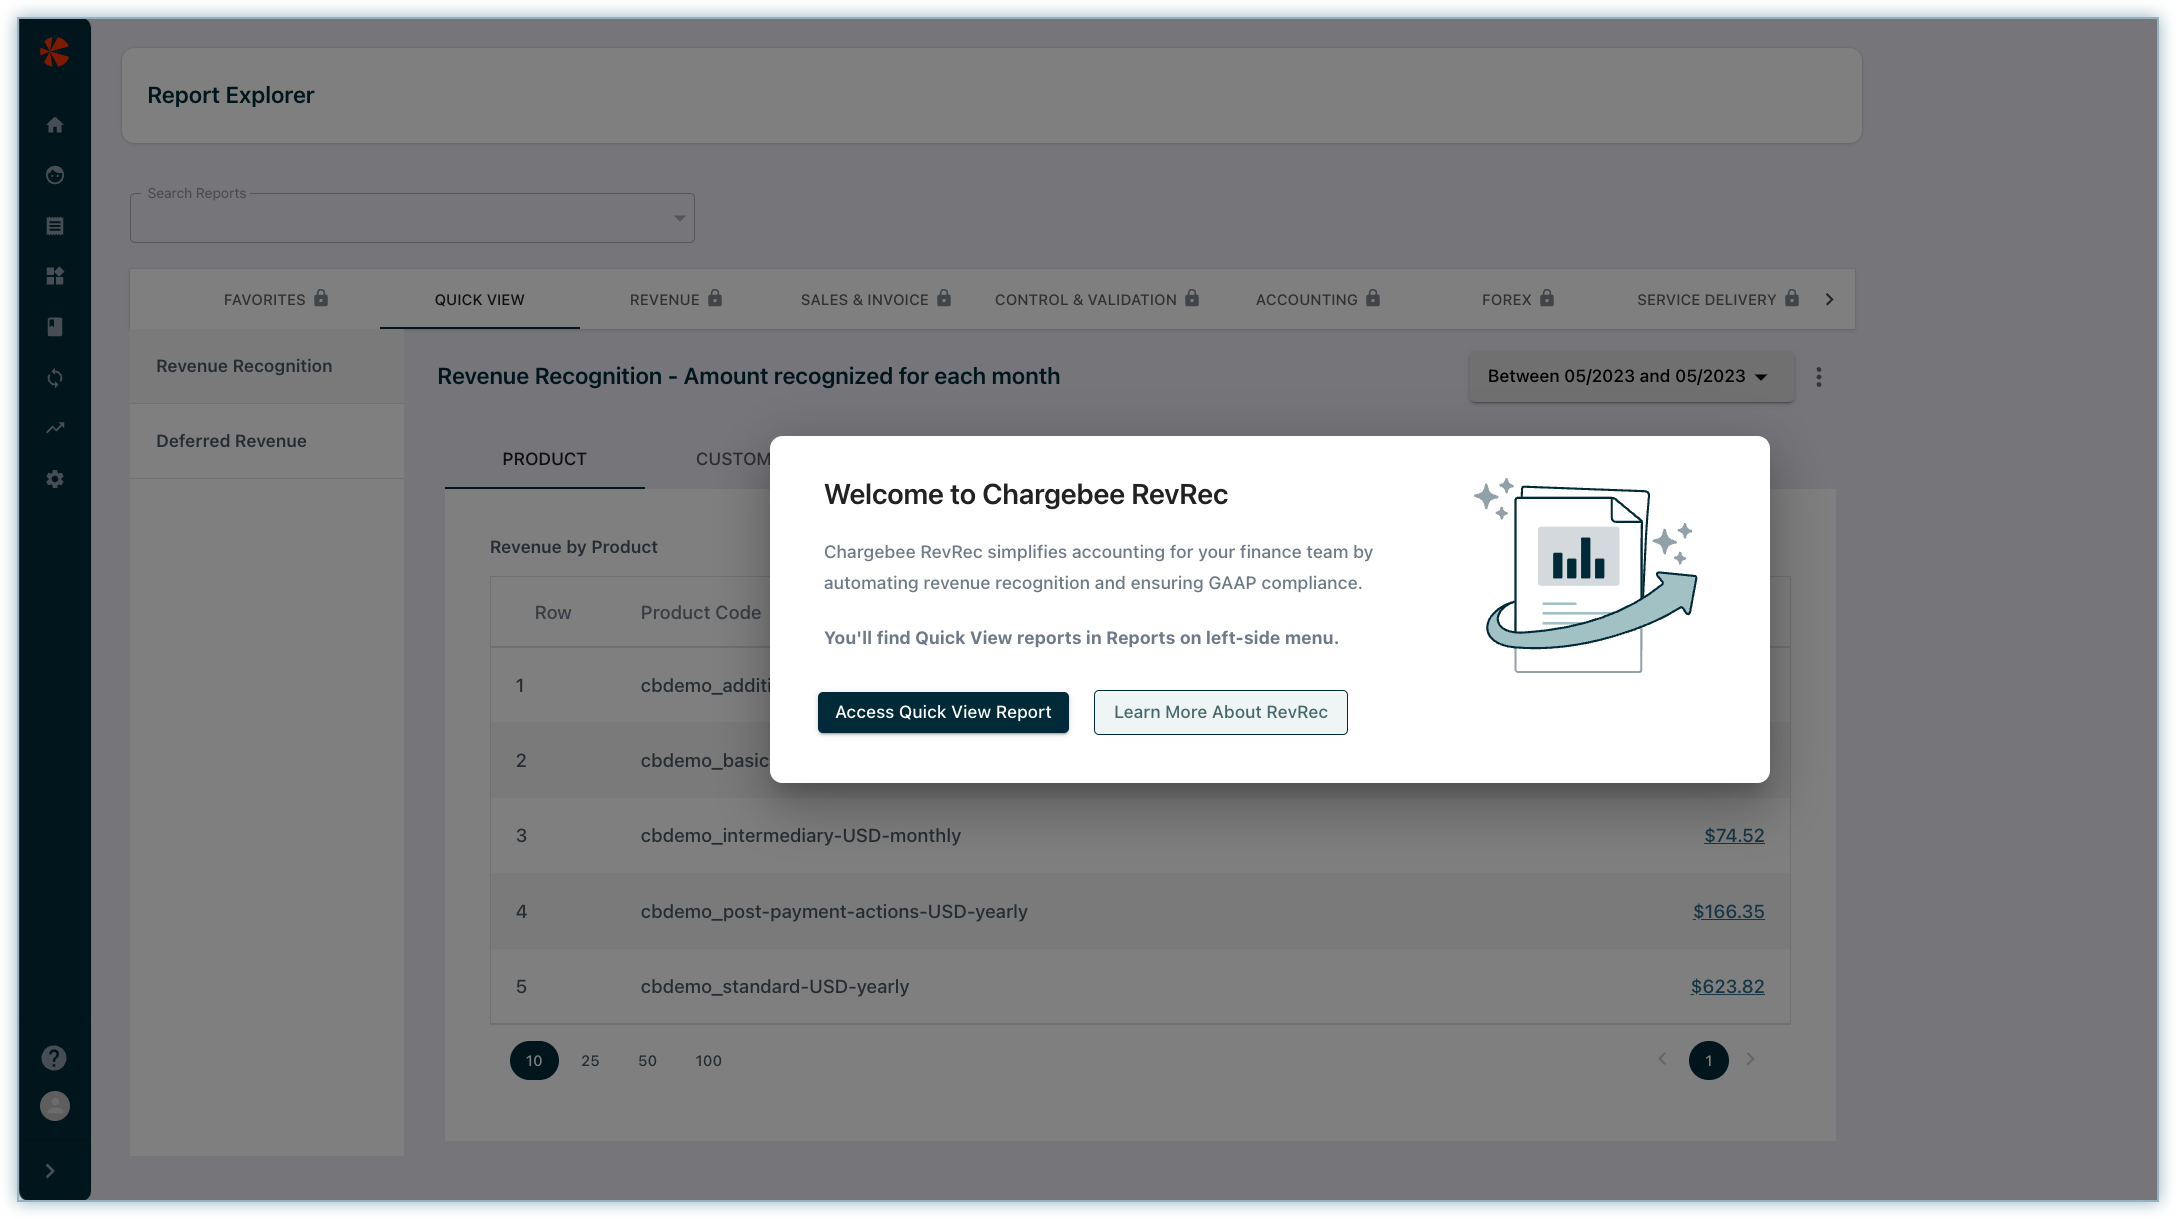Viewport: 2176px width, 1219px height.
Task: Set page size to 100 rows
Action: point(709,1060)
